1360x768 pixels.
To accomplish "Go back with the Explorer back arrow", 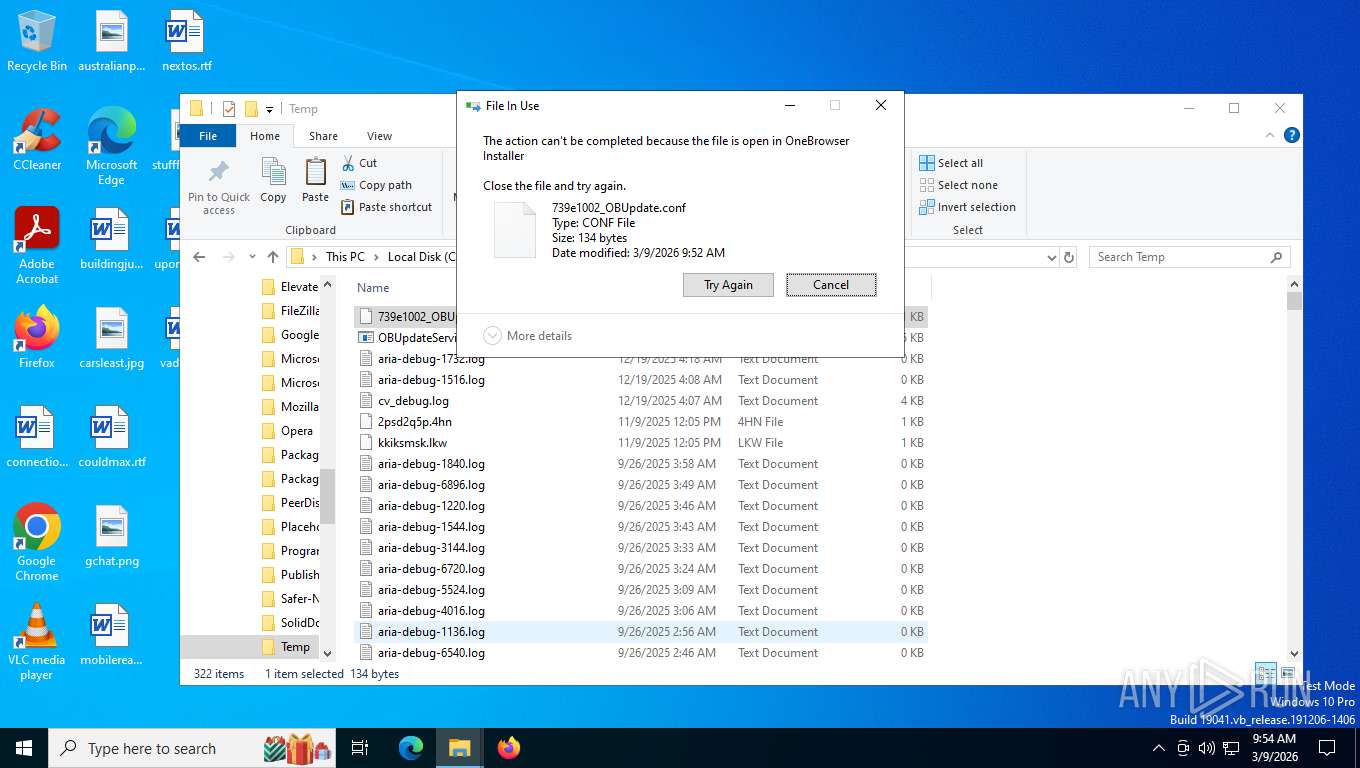I will click(199, 257).
